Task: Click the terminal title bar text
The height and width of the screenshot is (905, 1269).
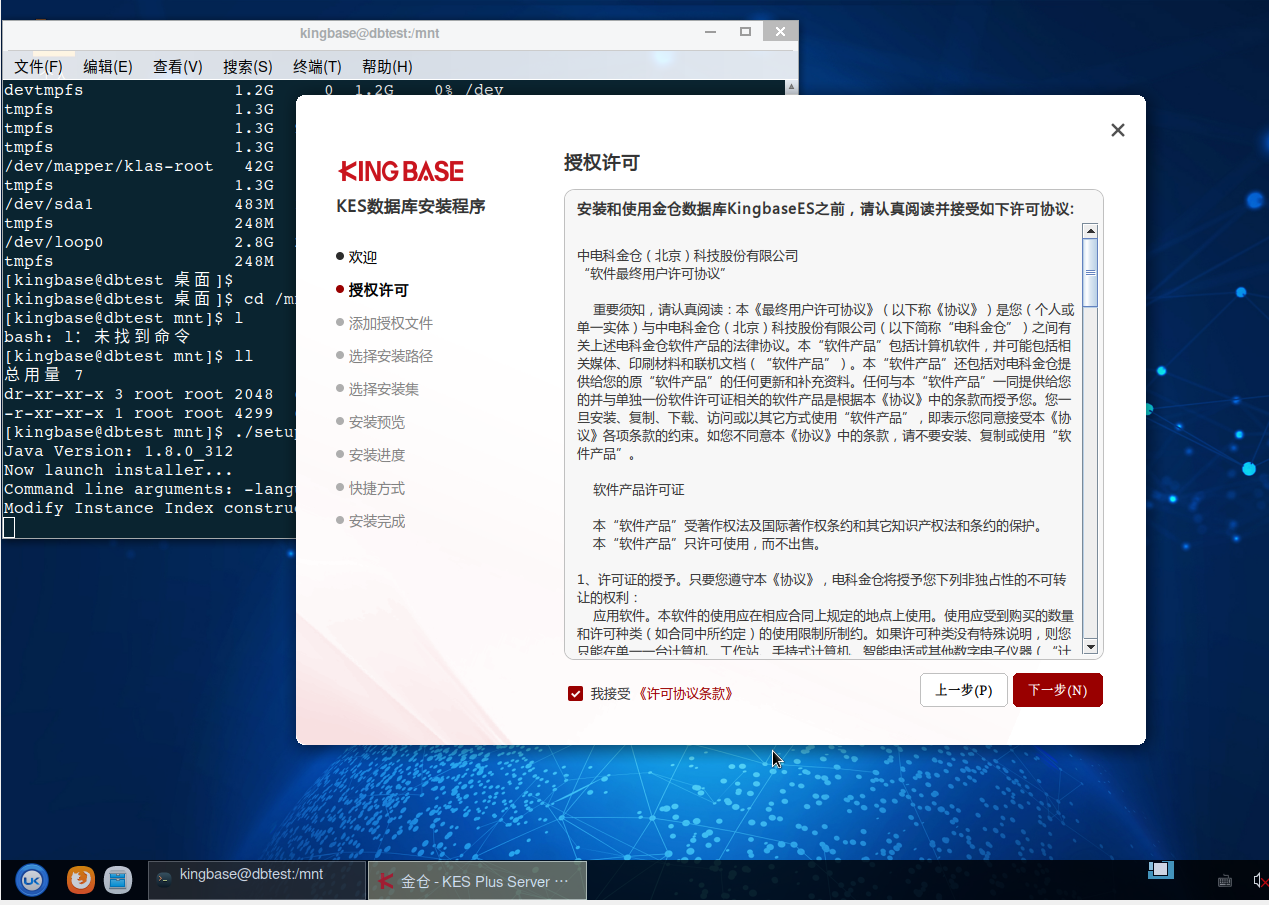Action: (x=370, y=33)
